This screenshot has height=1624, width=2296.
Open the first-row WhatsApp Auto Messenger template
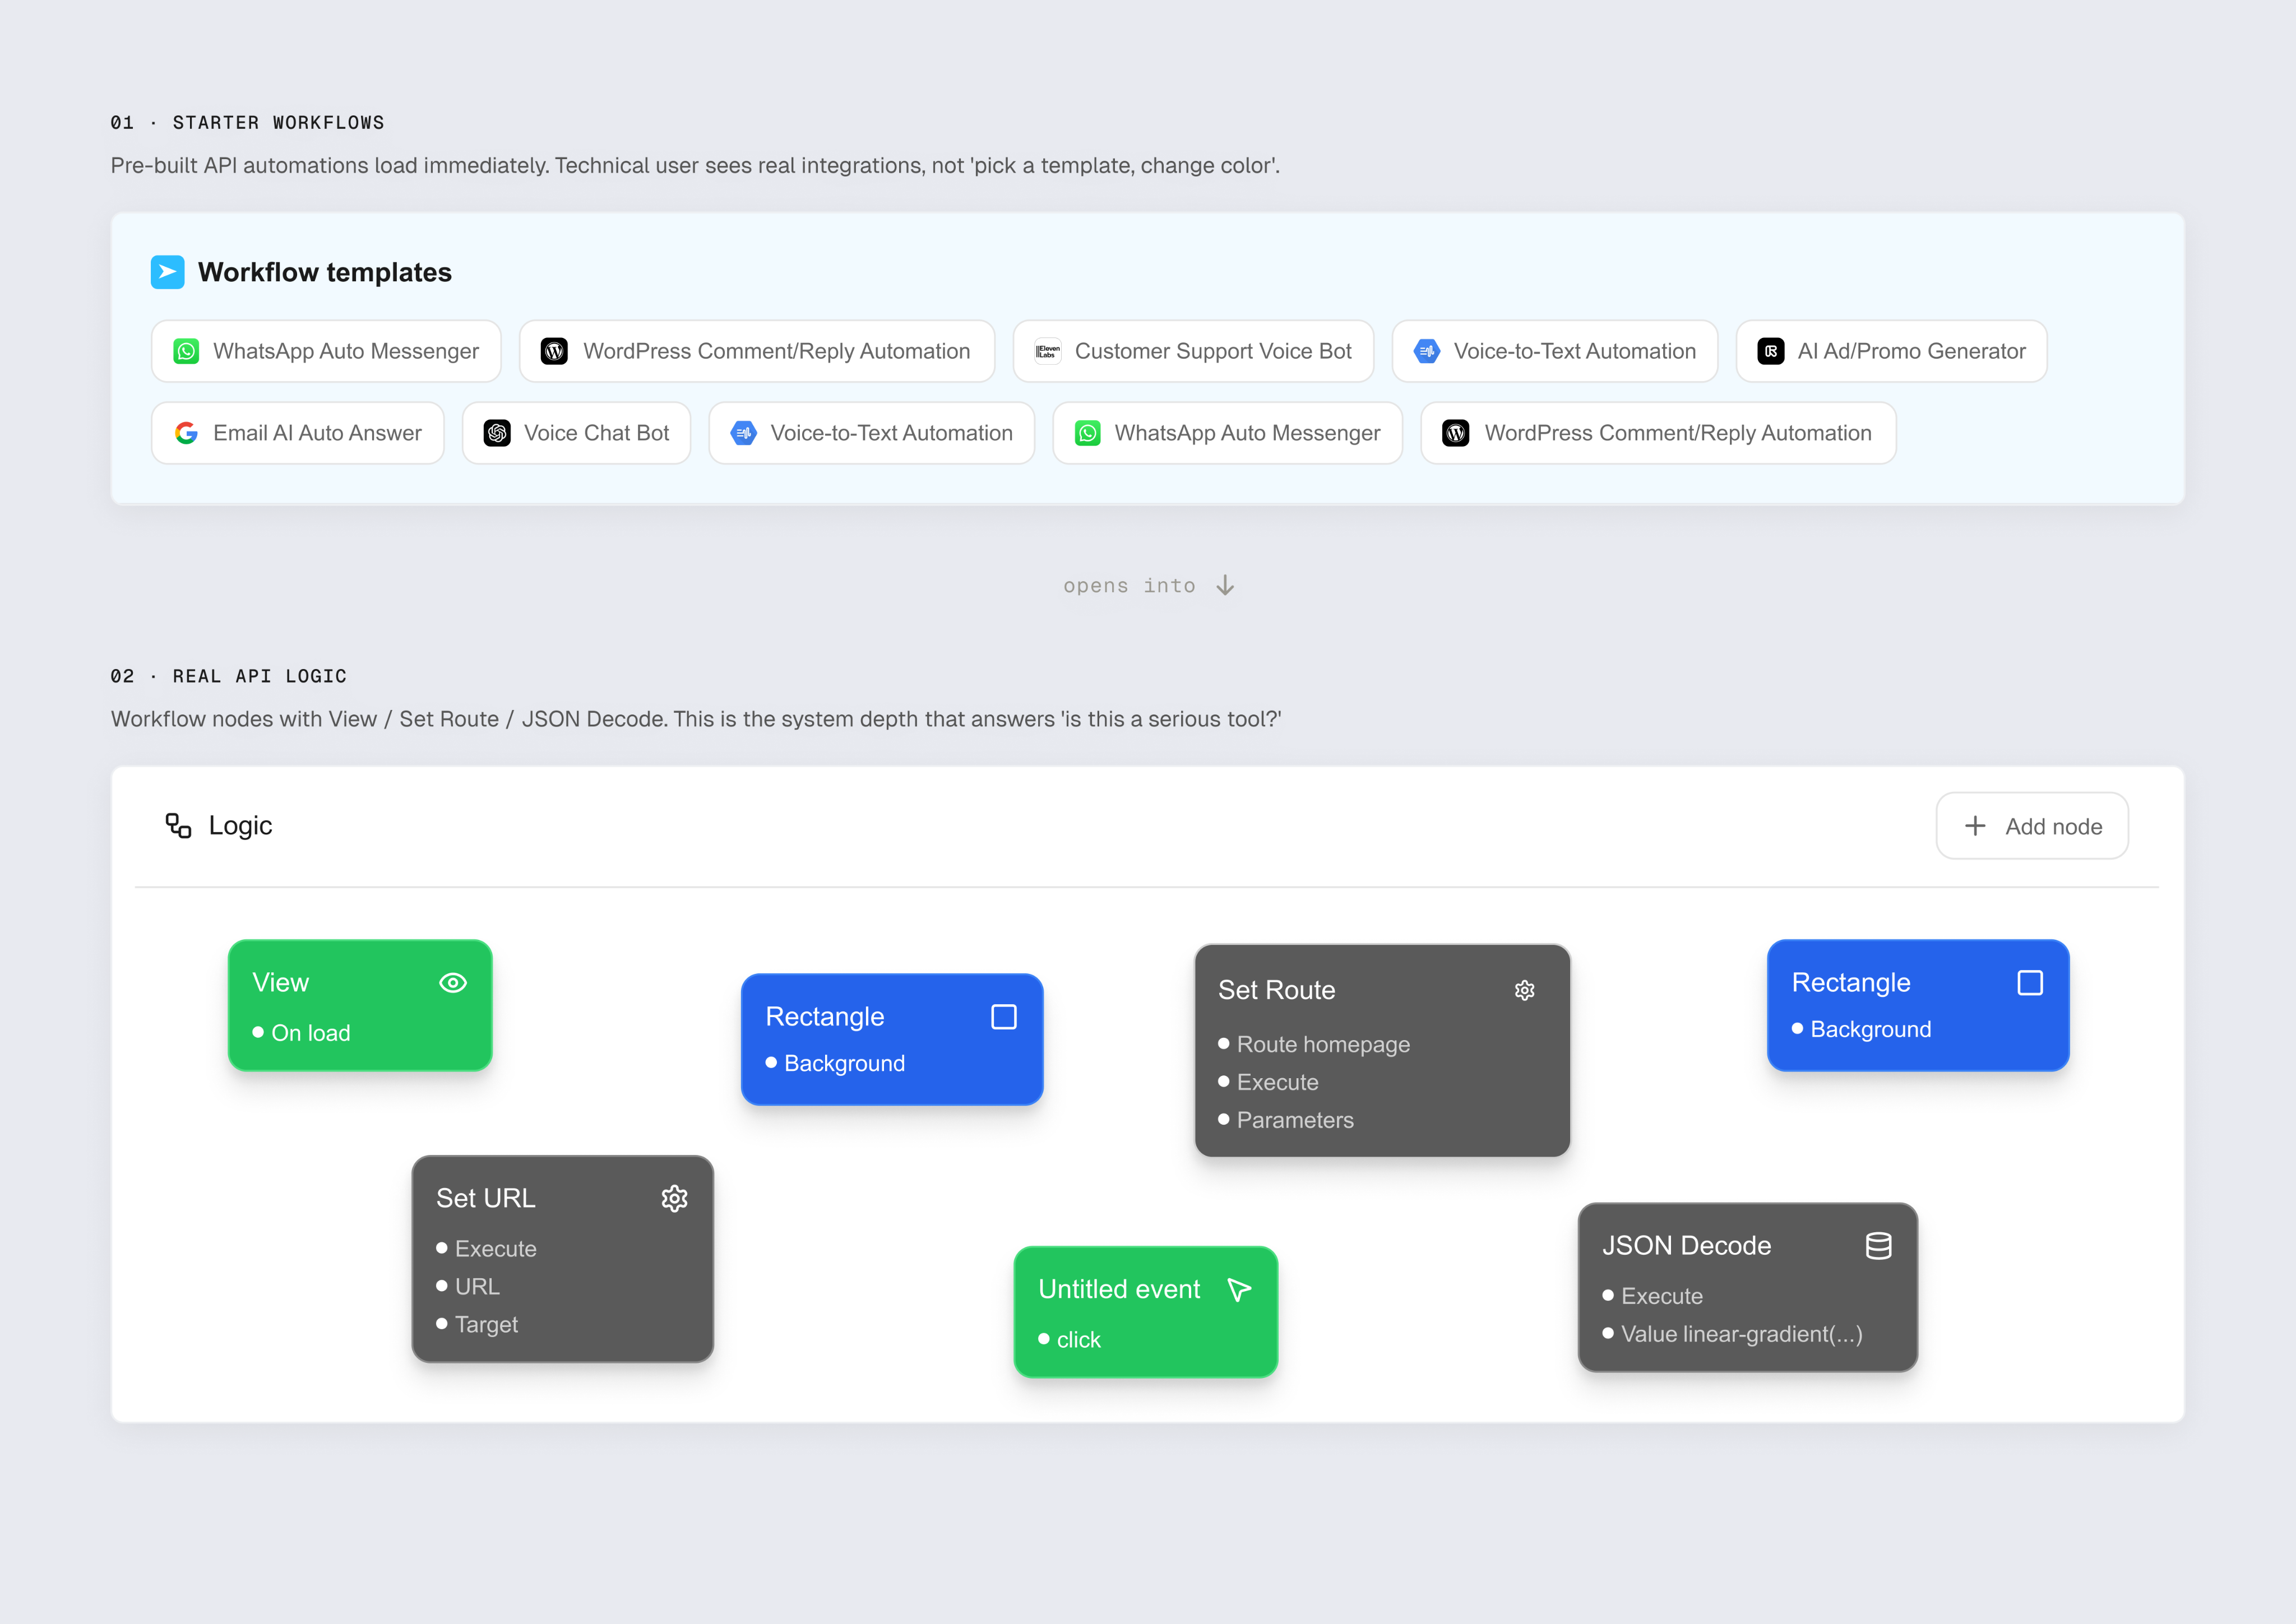pos(326,351)
